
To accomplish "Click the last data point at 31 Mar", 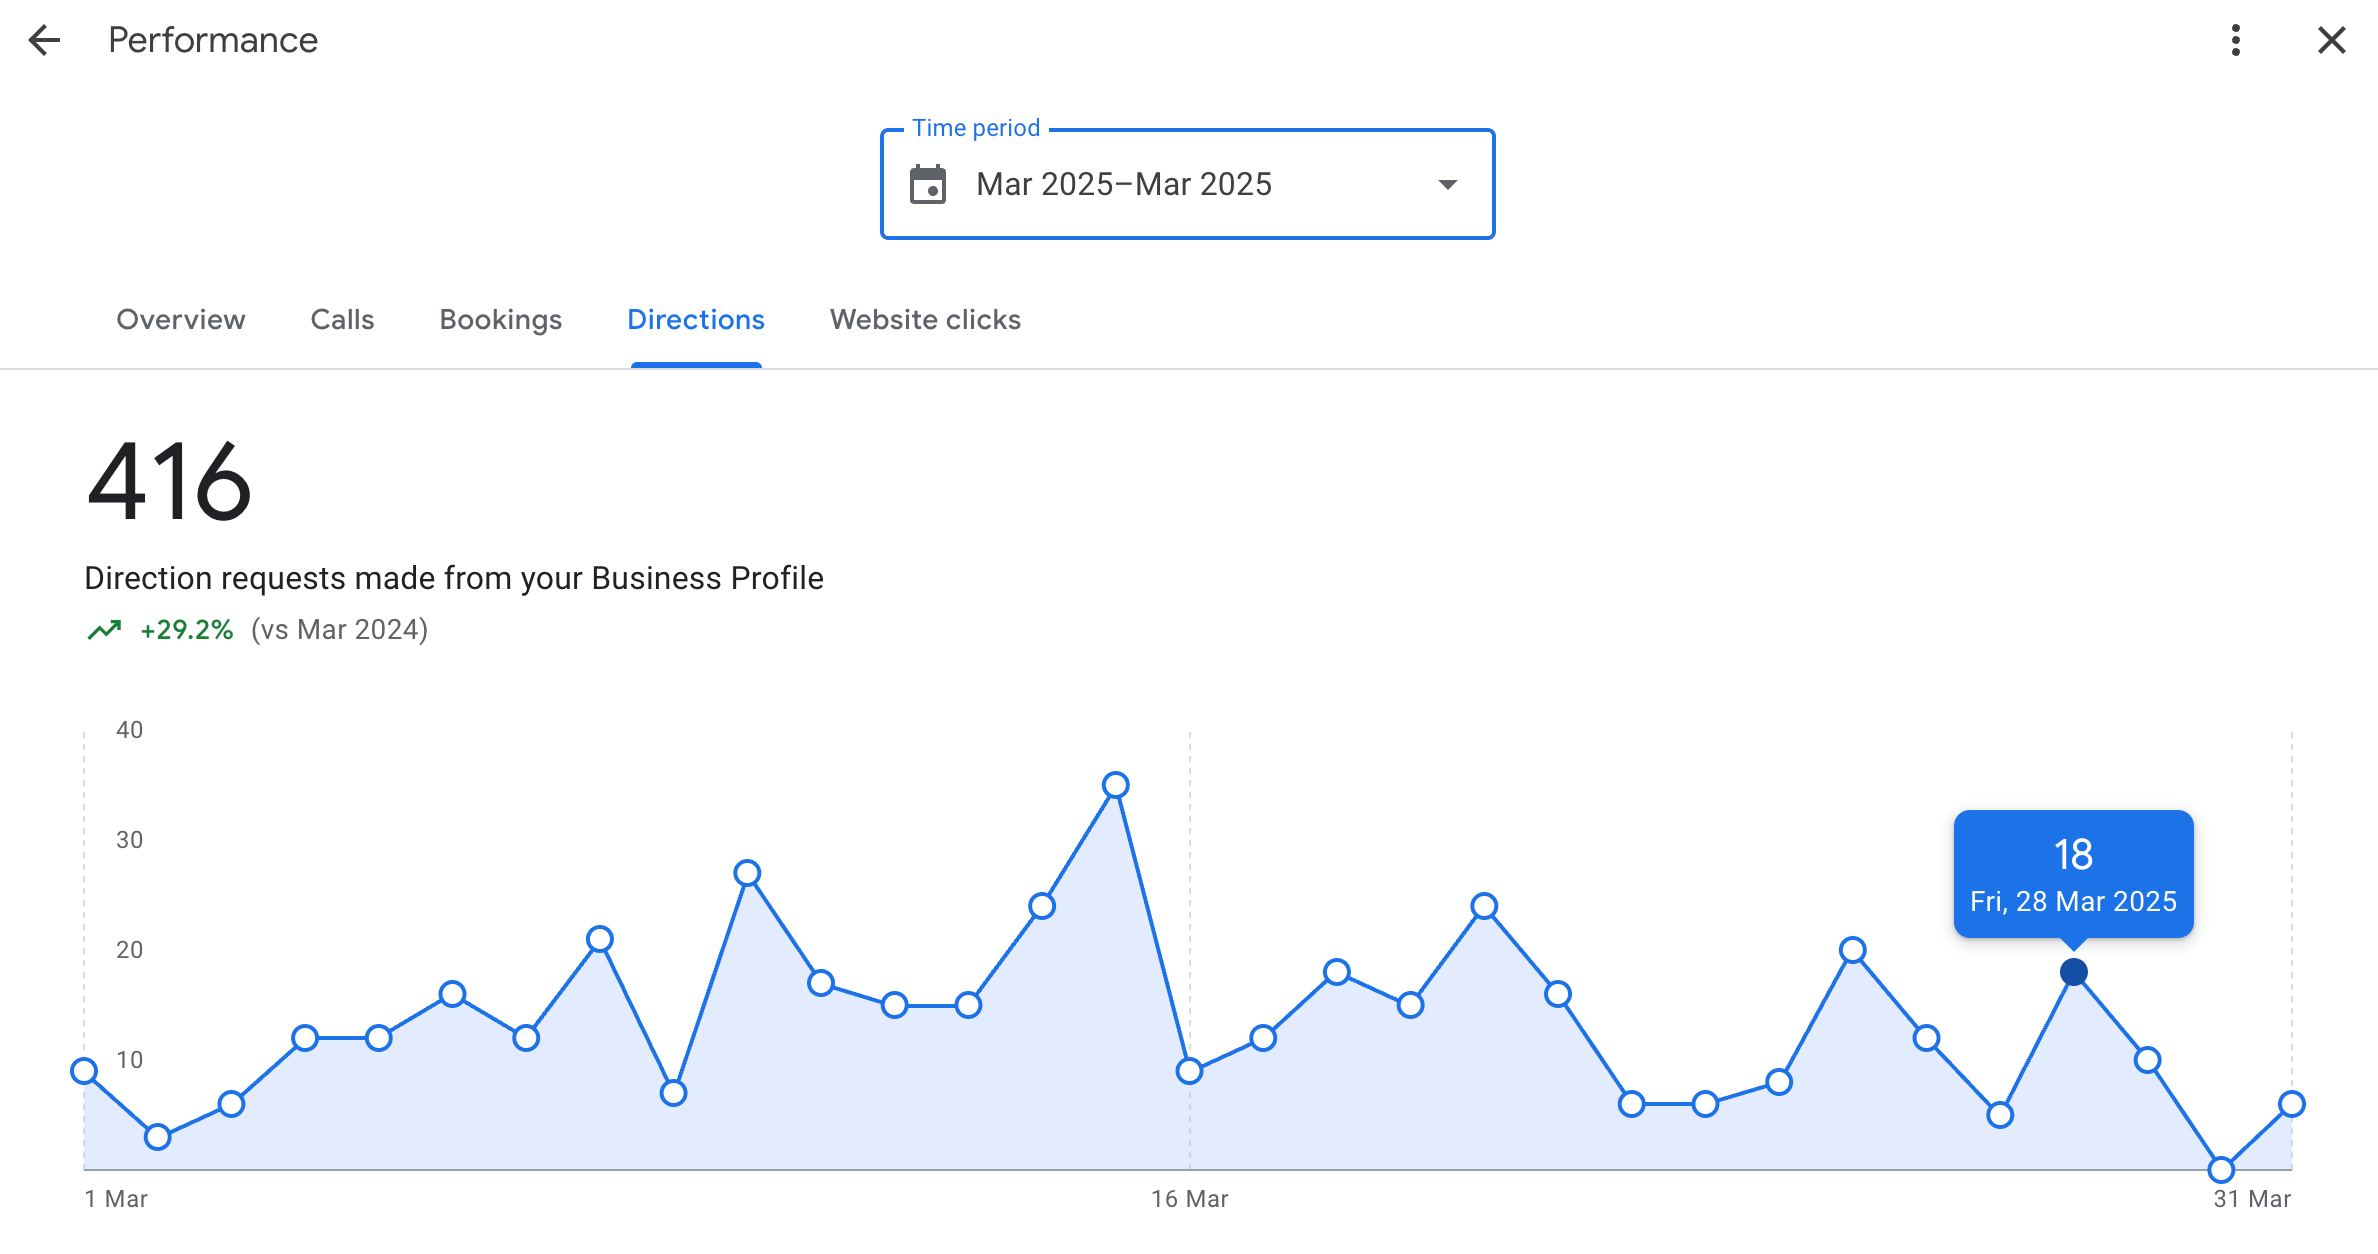I will pyautogui.click(x=2291, y=1104).
